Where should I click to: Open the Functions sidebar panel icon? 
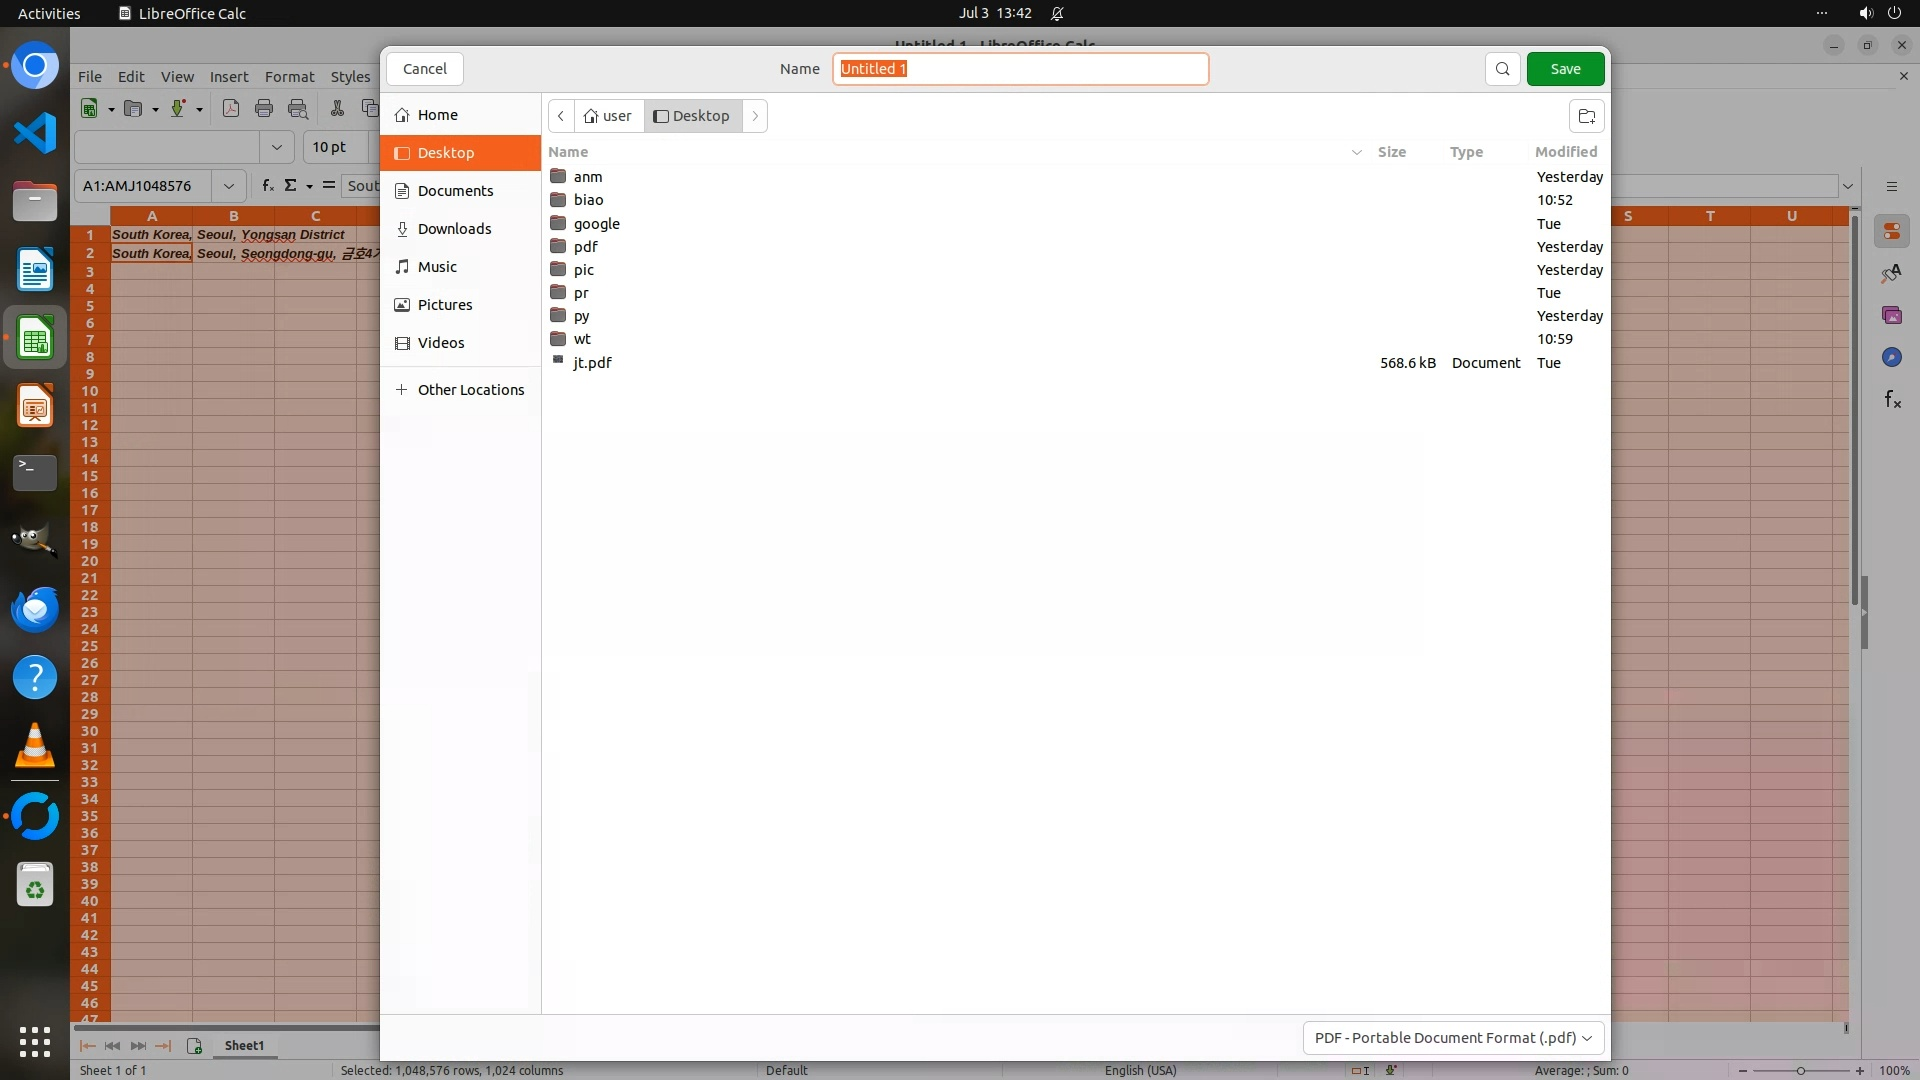(1892, 400)
